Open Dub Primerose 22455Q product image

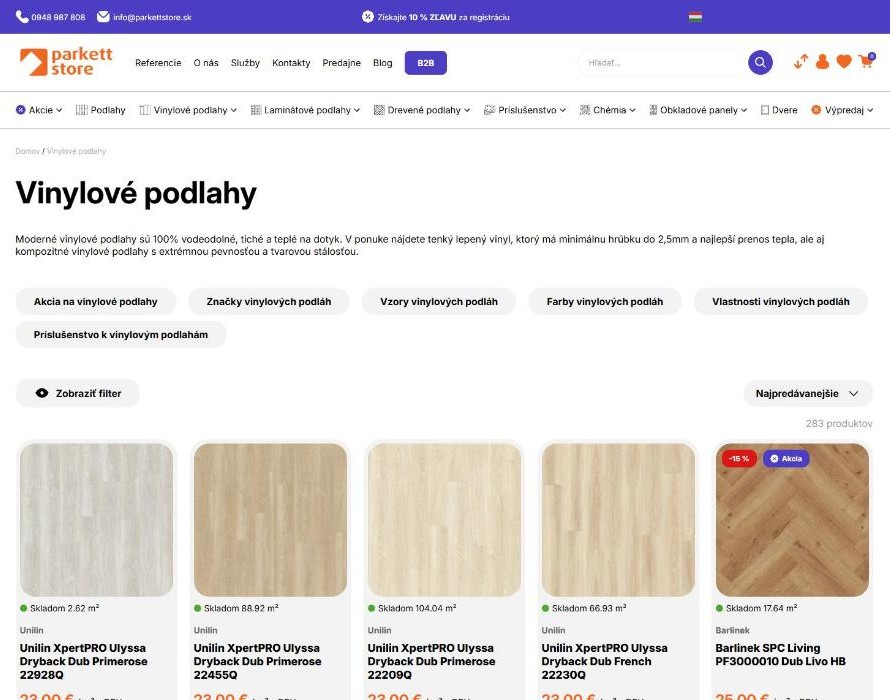(x=270, y=519)
